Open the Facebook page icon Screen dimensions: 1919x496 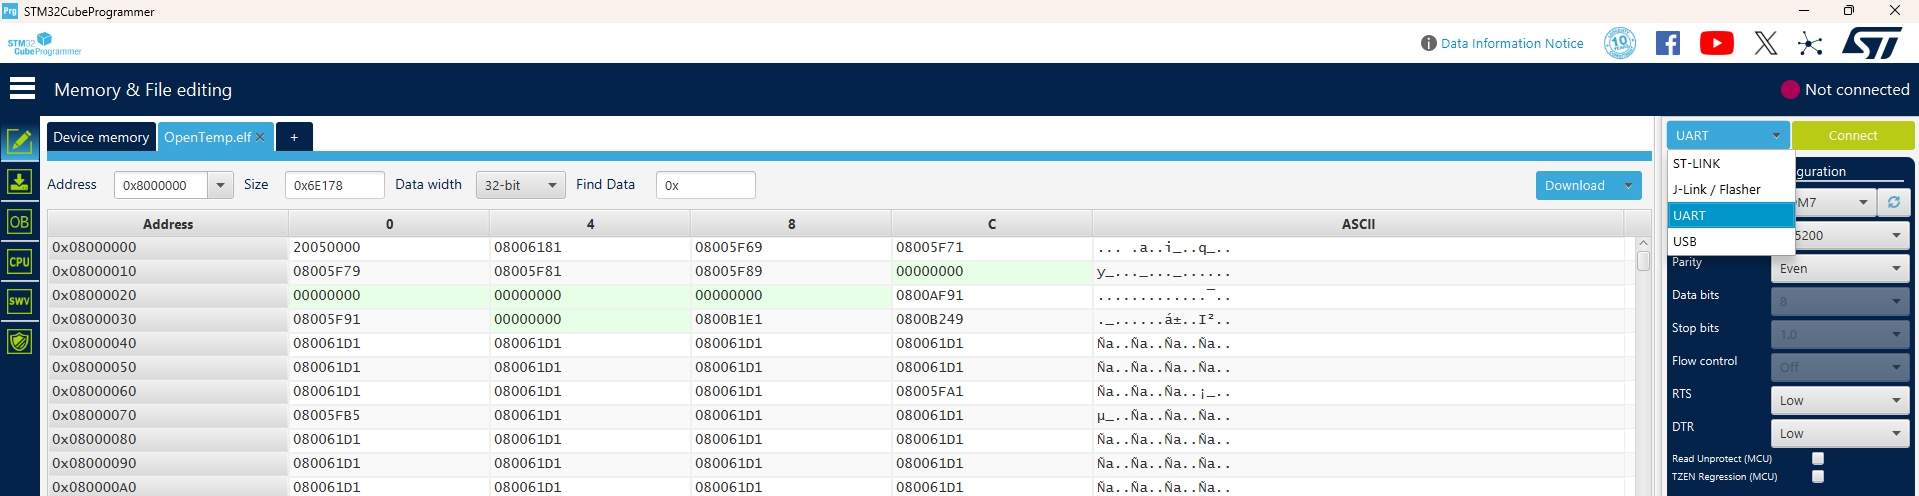pyautogui.click(x=1667, y=43)
